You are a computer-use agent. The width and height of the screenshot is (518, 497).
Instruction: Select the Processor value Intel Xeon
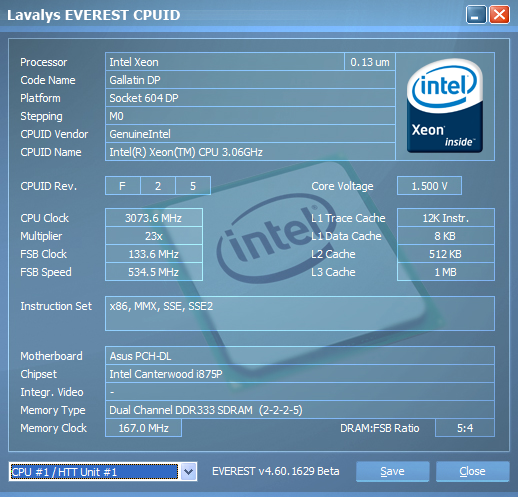225,62
